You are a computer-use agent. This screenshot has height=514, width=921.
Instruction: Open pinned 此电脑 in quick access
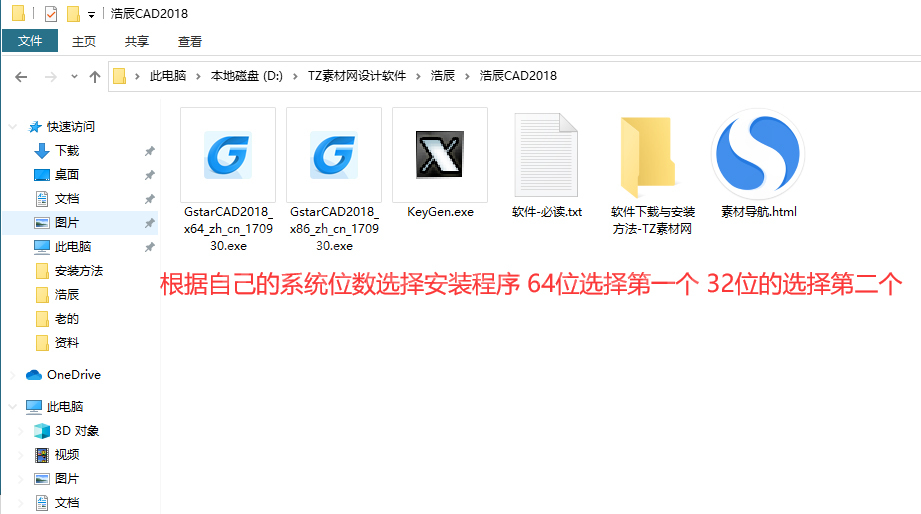click(73, 247)
